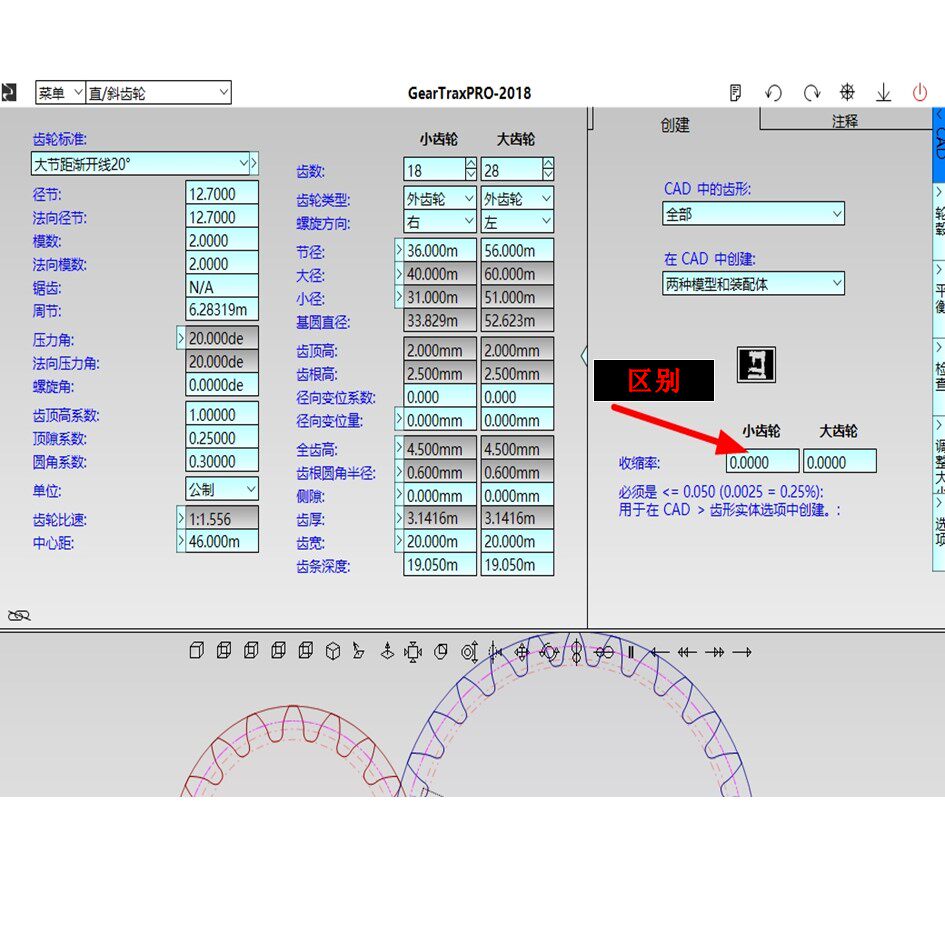This screenshot has height=945, width=945.
Task: Click the redo arrow icon in header
Action: pyautogui.click(x=811, y=93)
